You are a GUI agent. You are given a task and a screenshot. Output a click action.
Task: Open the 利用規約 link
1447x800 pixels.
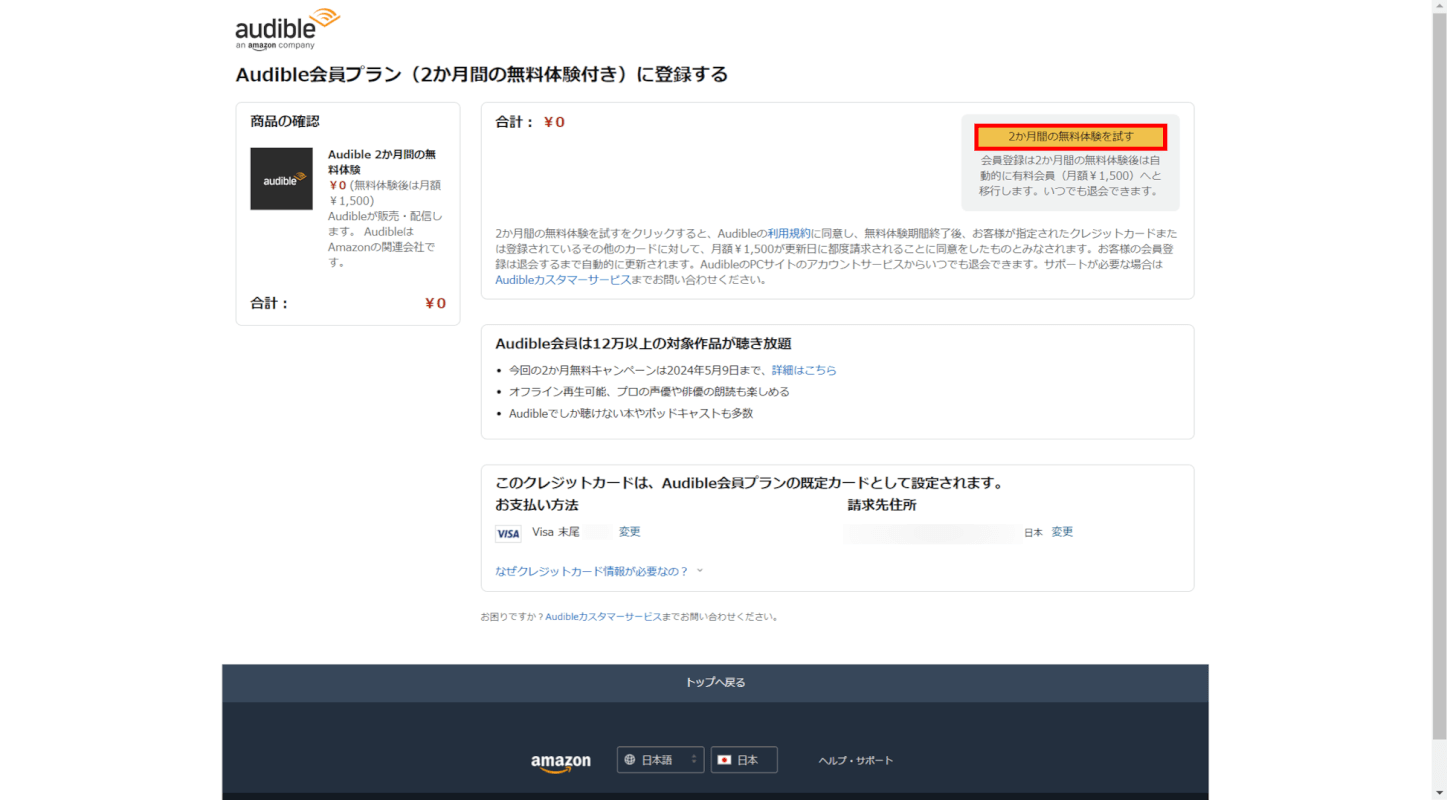pyautogui.click(x=789, y=233)
